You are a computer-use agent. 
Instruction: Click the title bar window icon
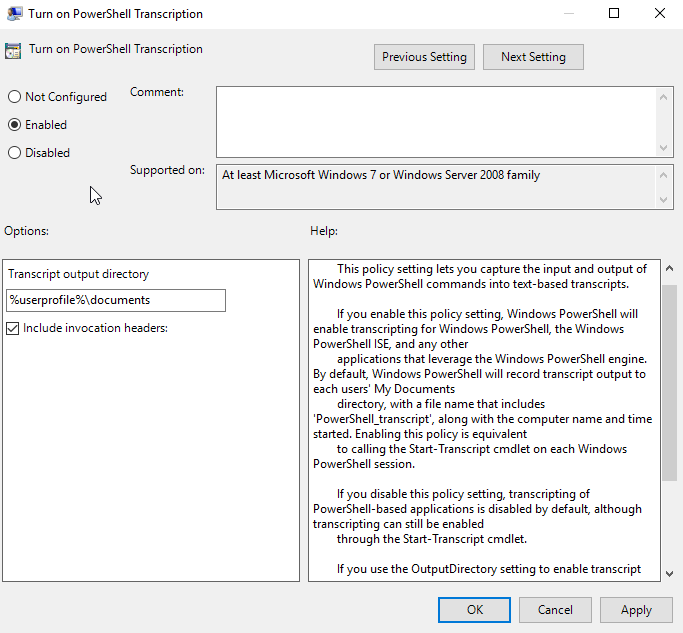[14, 14]
